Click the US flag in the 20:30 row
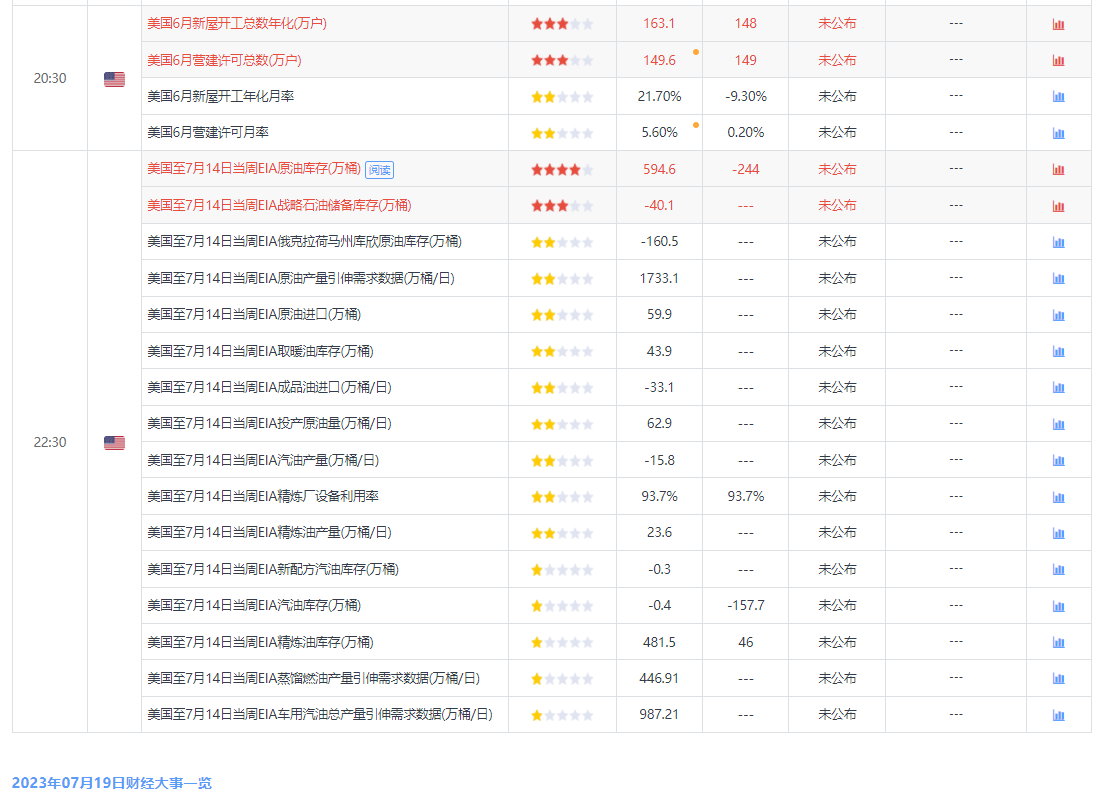Screen dimensions: 1098x803 click(x=114, y=79)
